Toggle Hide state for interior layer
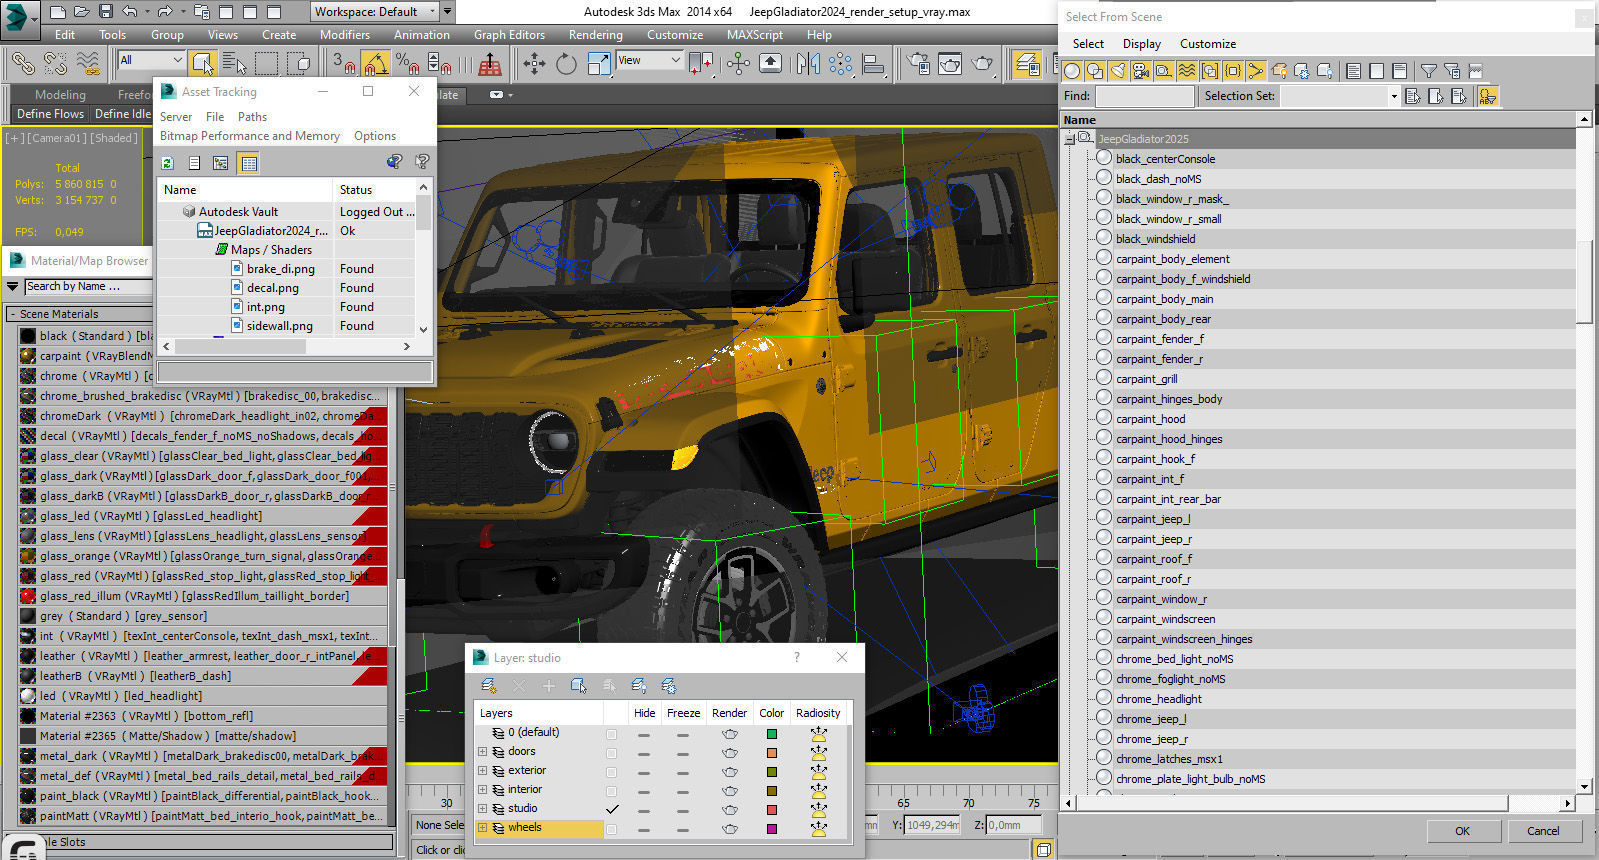Image resolution: width=1599 pixels, height=860 pixels. (x=644, y=791)
